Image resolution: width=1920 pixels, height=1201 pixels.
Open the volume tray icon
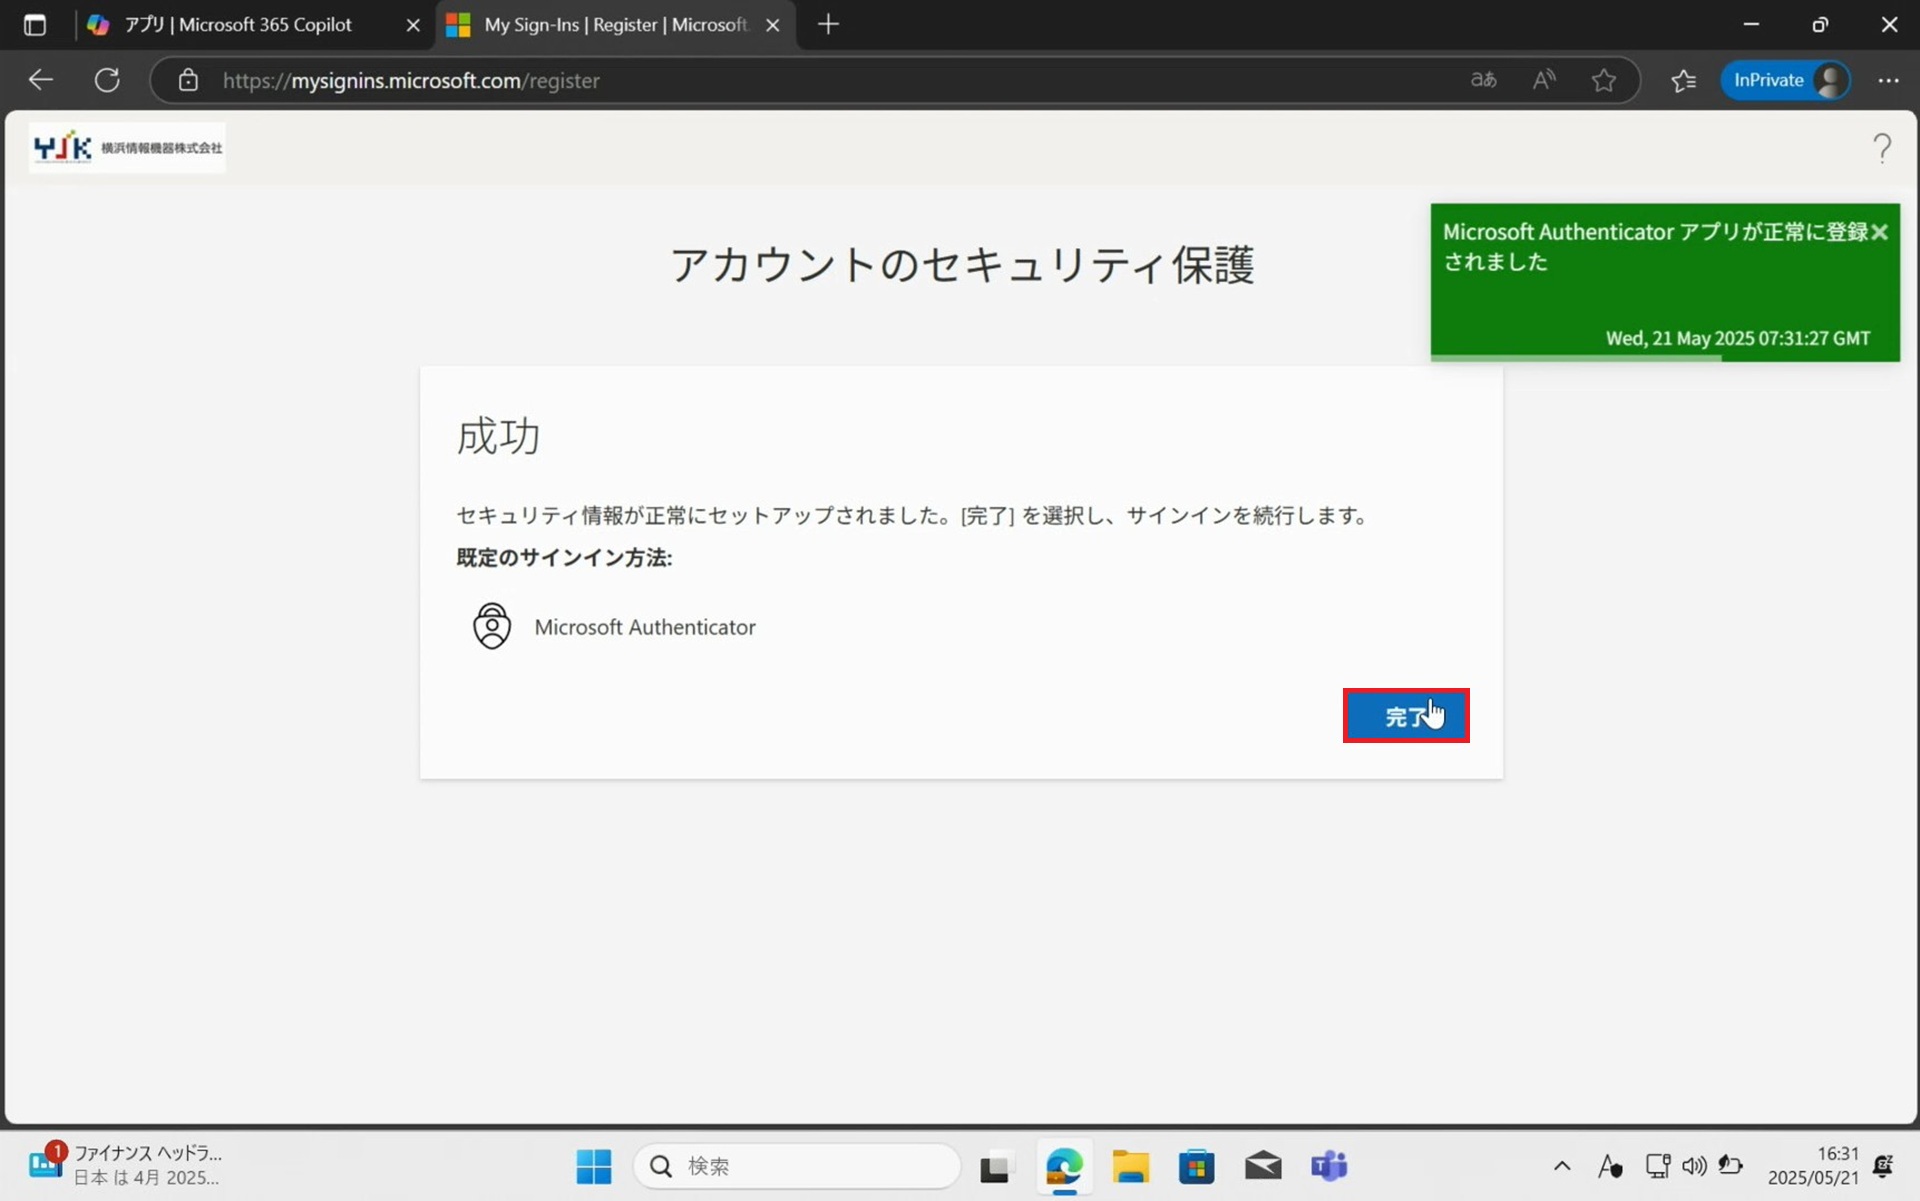coord(1694,1166)
